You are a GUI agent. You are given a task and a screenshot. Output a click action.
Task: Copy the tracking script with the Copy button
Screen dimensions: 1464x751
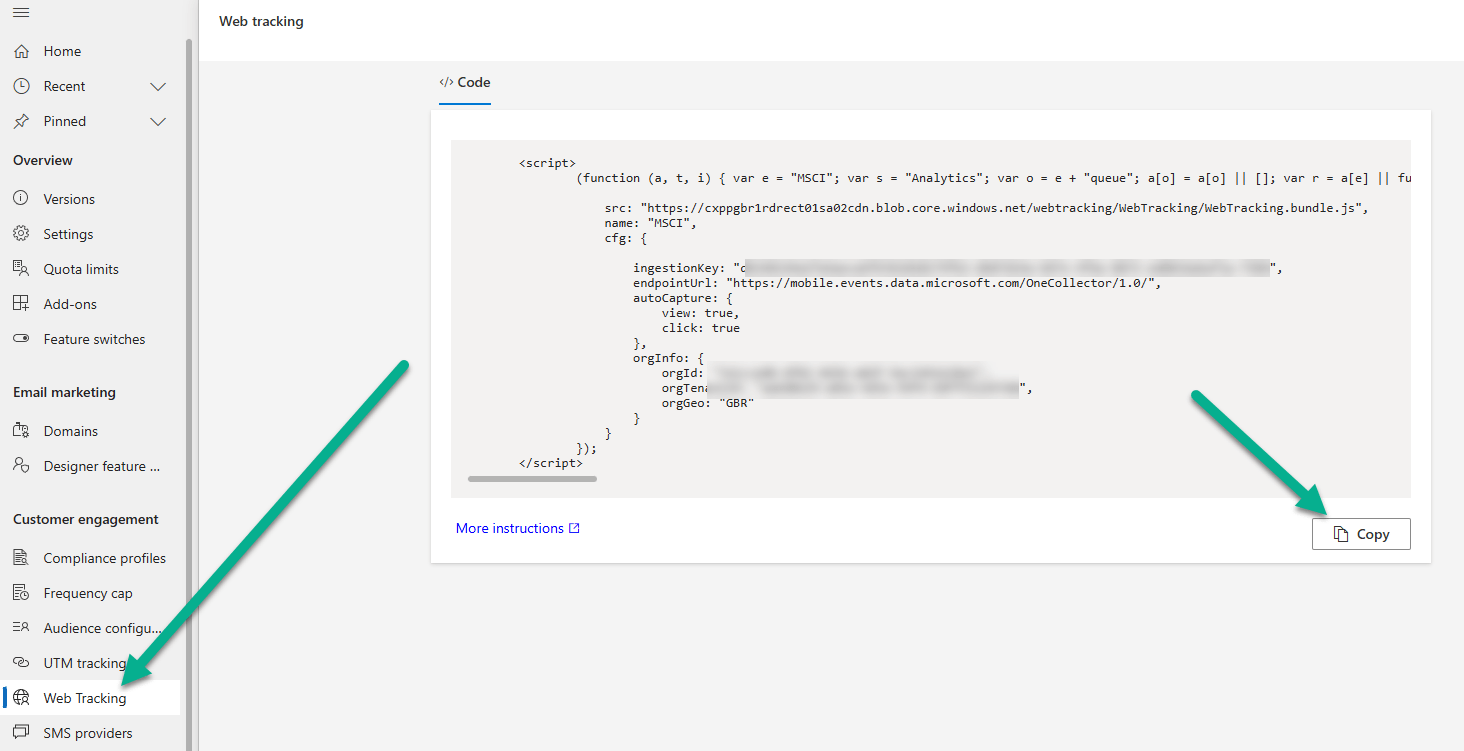(x=1361, y=534)
